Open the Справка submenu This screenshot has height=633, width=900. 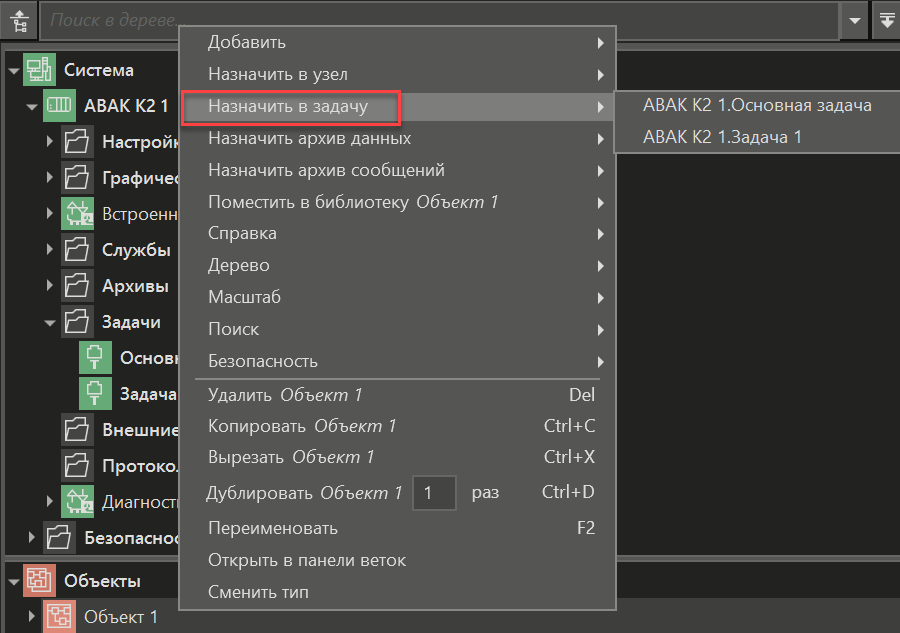click(397, 234)
